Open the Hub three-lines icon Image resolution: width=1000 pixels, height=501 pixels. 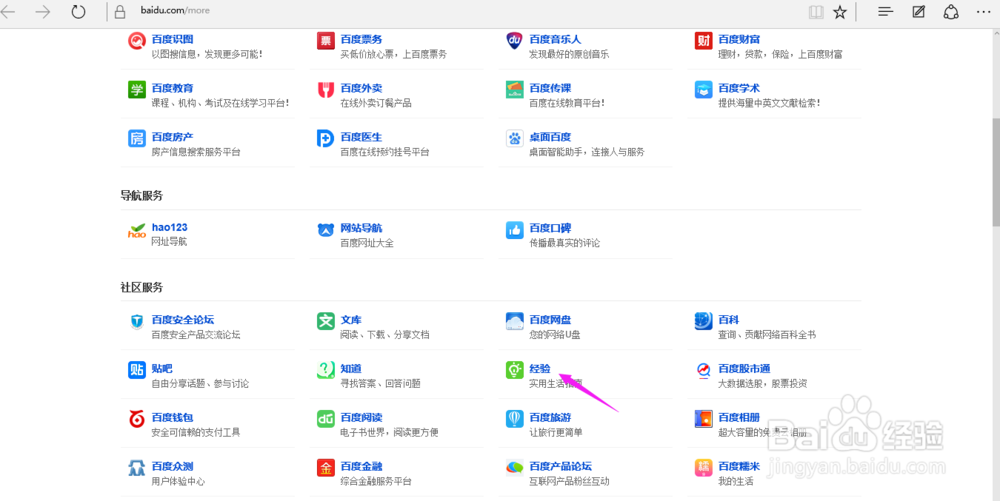pyautogui.click(x=885, y=11)
